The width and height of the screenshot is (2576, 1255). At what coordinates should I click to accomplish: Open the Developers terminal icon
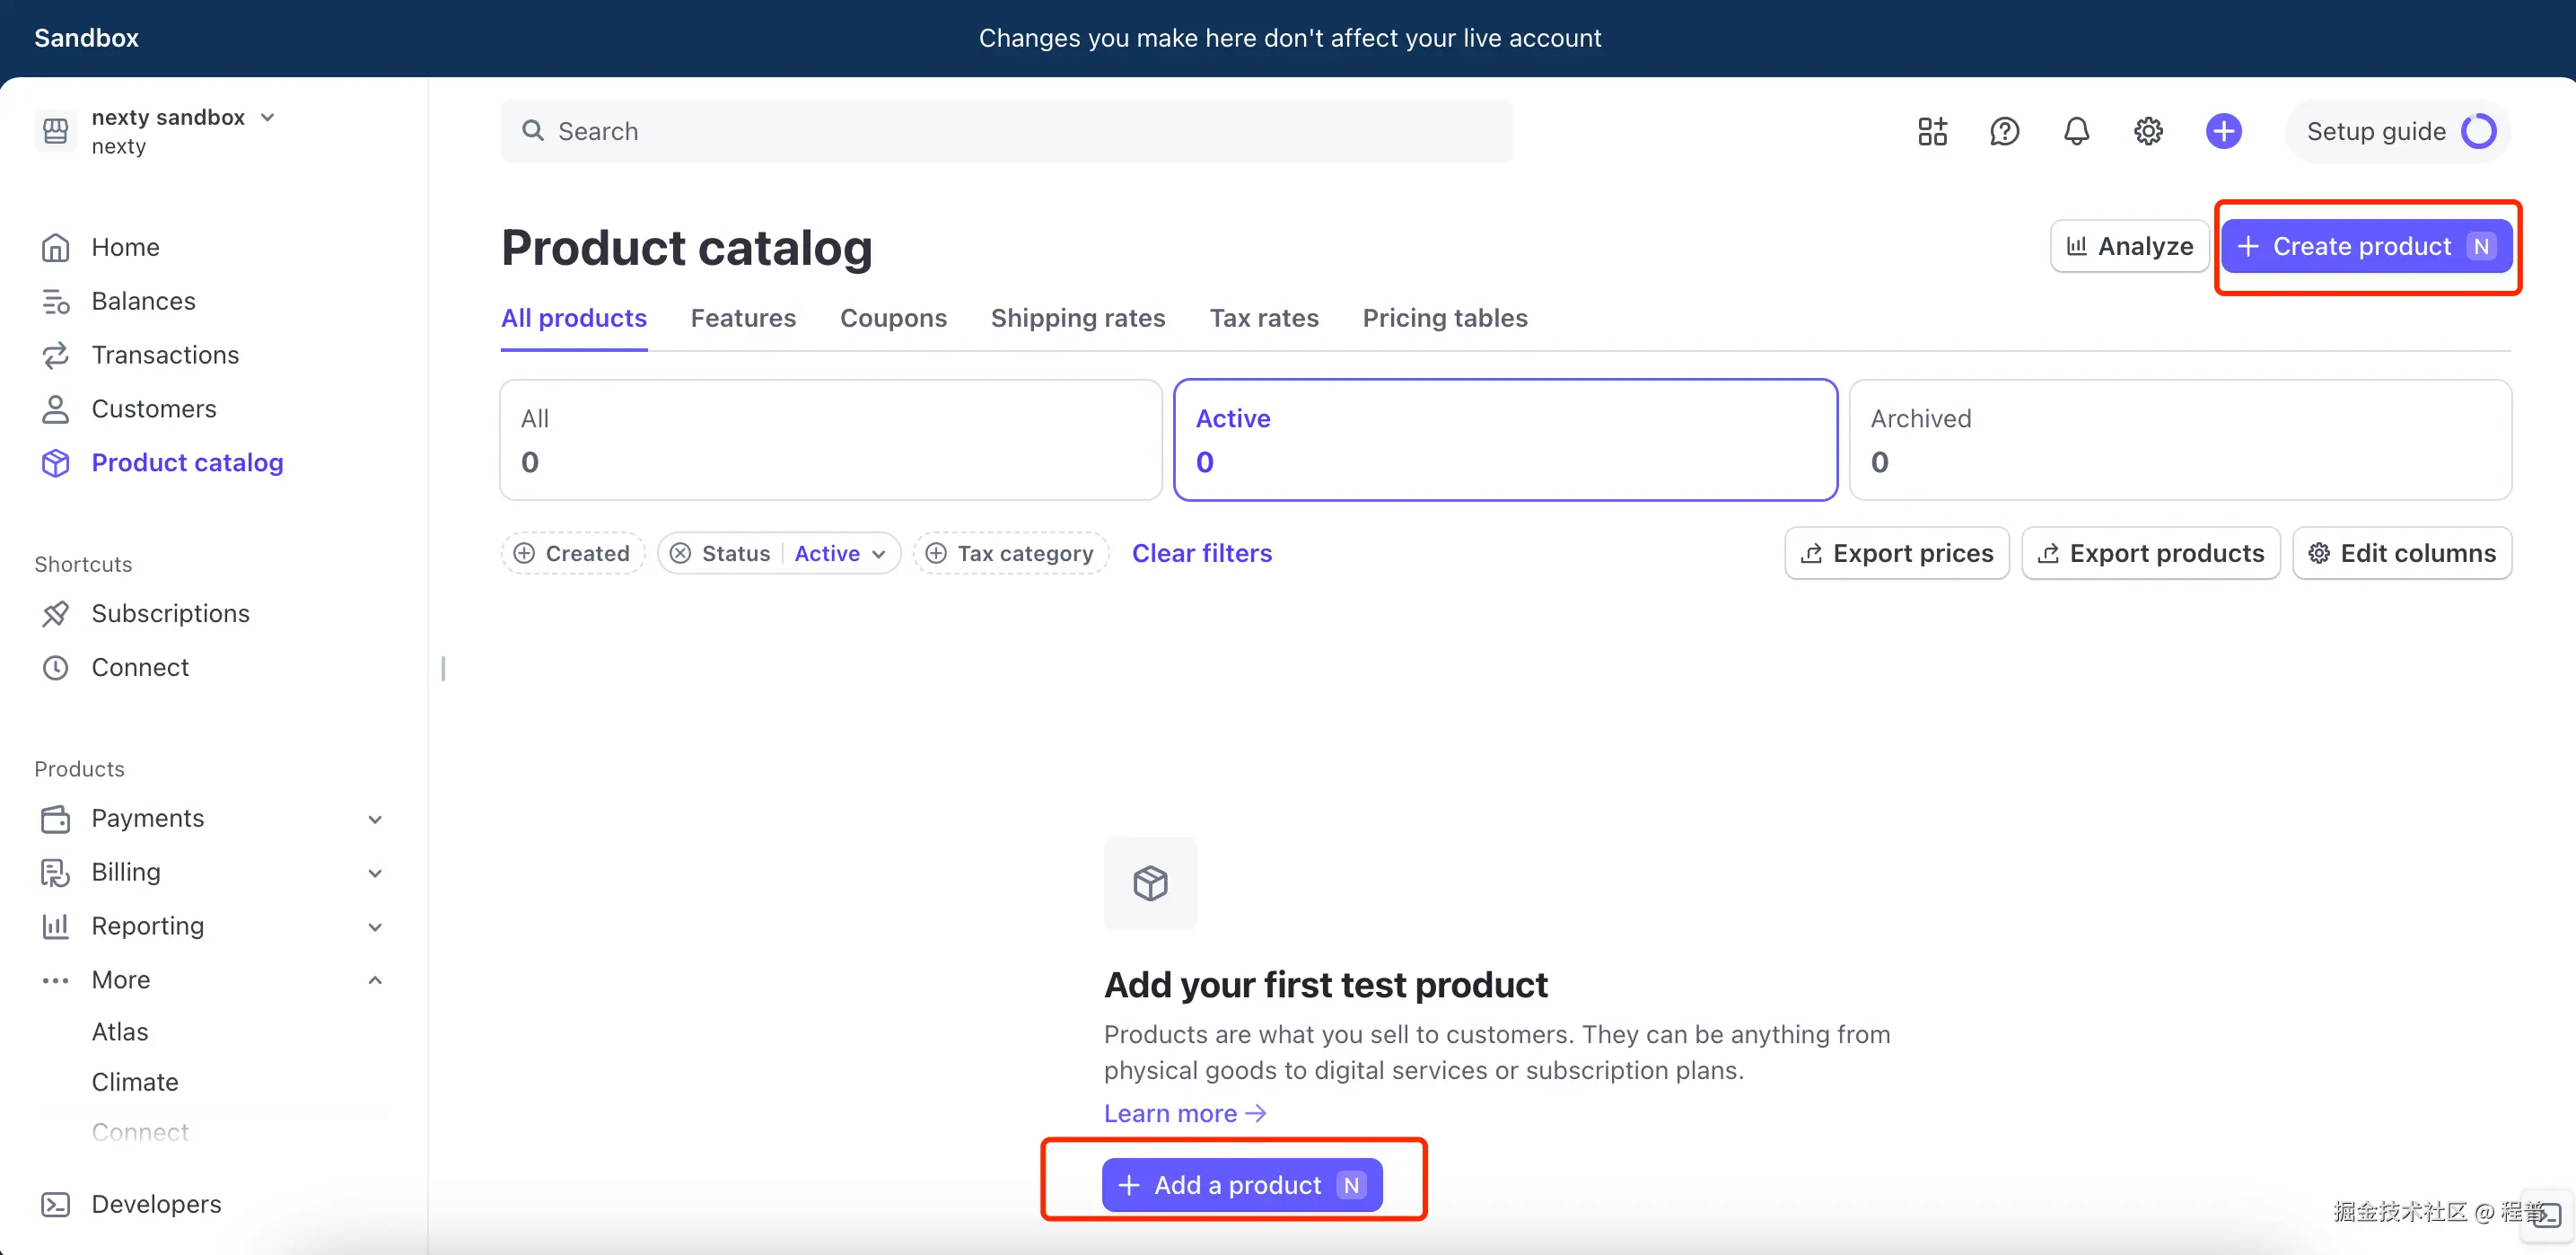pyautogui.click(x=55, y=1204)
